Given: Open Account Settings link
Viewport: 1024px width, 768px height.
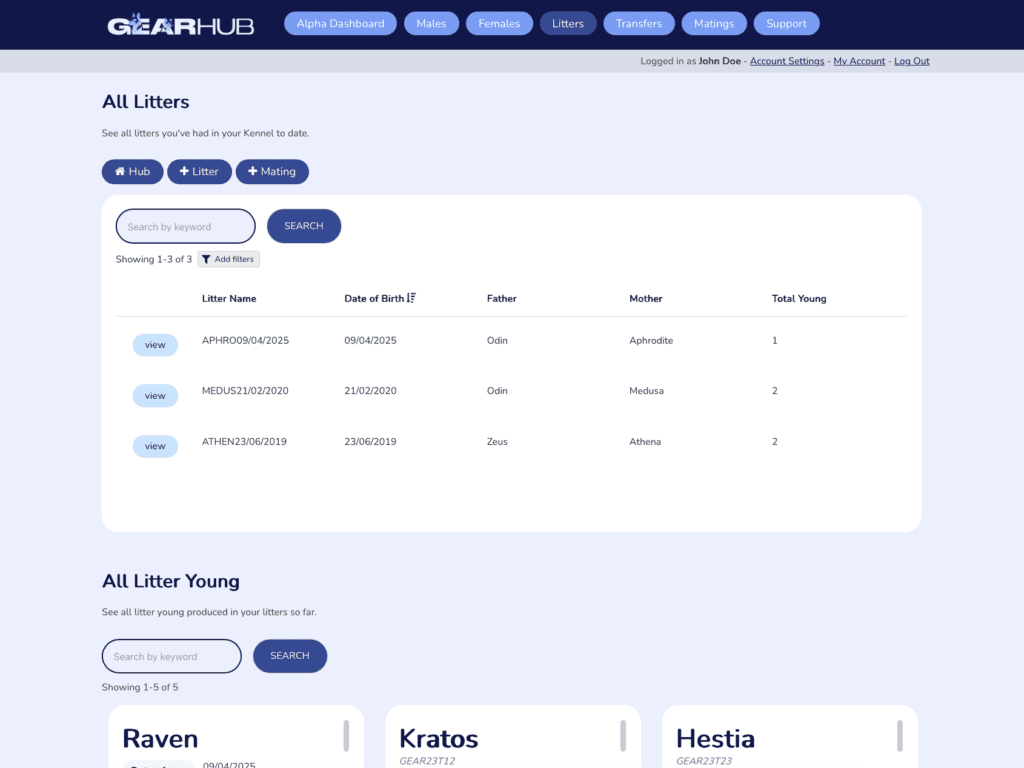Looking at the screenshot, I should pos(787,61).
